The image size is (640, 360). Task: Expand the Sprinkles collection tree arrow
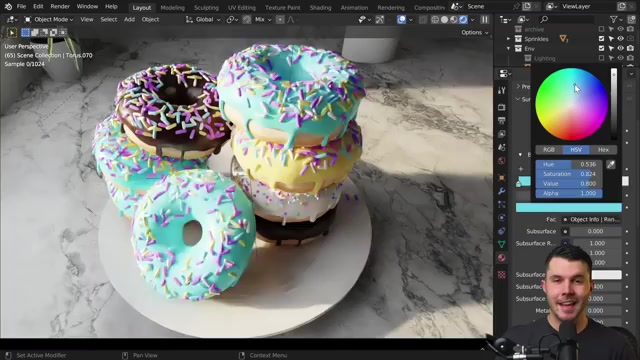click(509, 39)
